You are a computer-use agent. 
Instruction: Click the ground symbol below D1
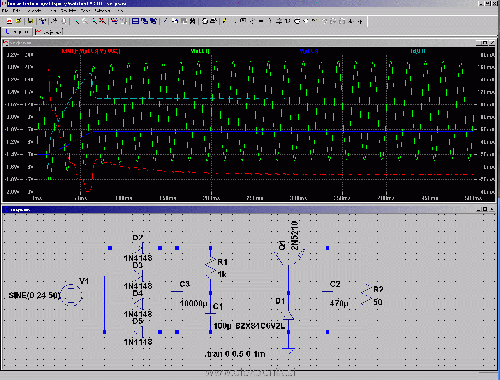click(x=288, y=350)
